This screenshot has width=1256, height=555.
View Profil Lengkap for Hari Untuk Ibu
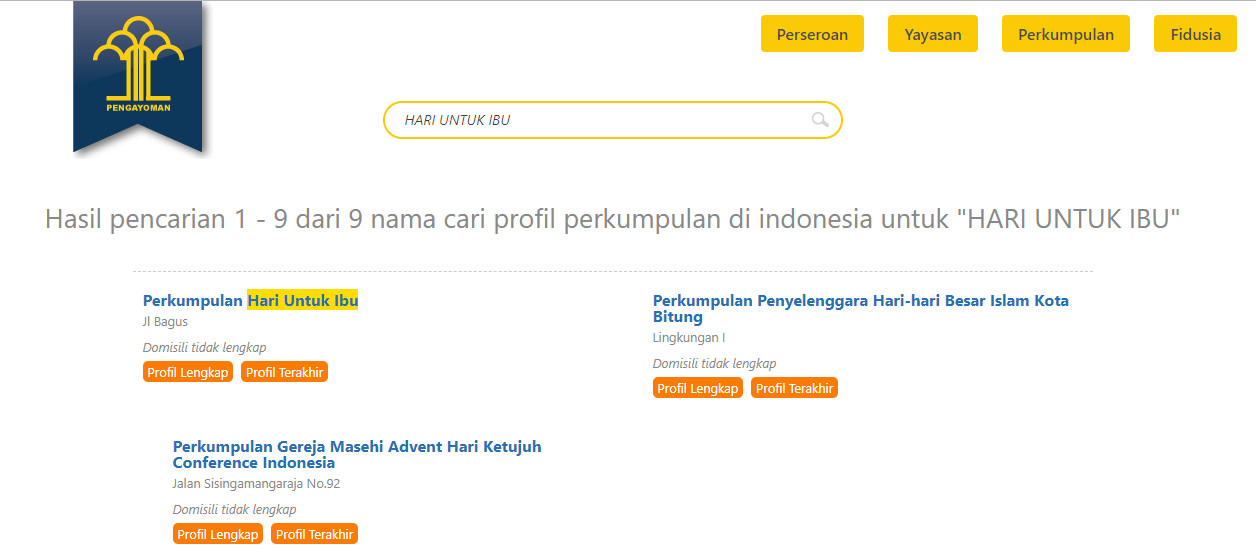point(188,372)
